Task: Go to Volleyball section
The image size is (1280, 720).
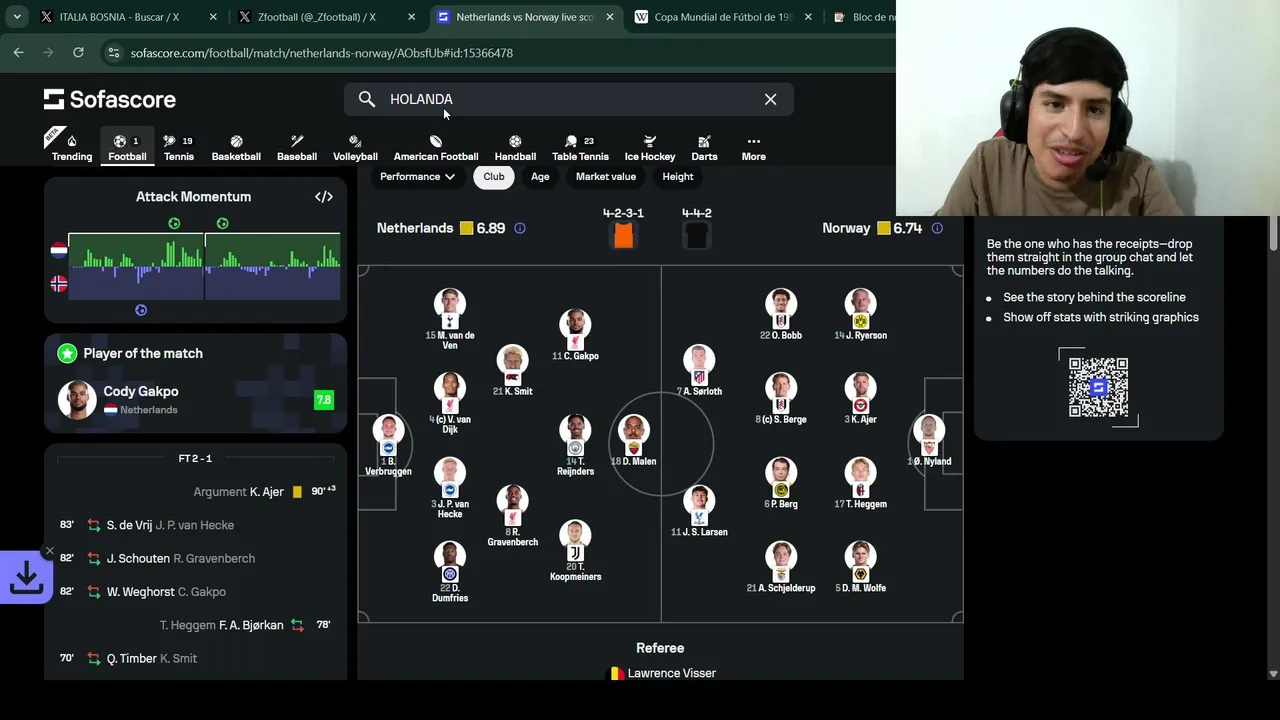Action: 355,148
